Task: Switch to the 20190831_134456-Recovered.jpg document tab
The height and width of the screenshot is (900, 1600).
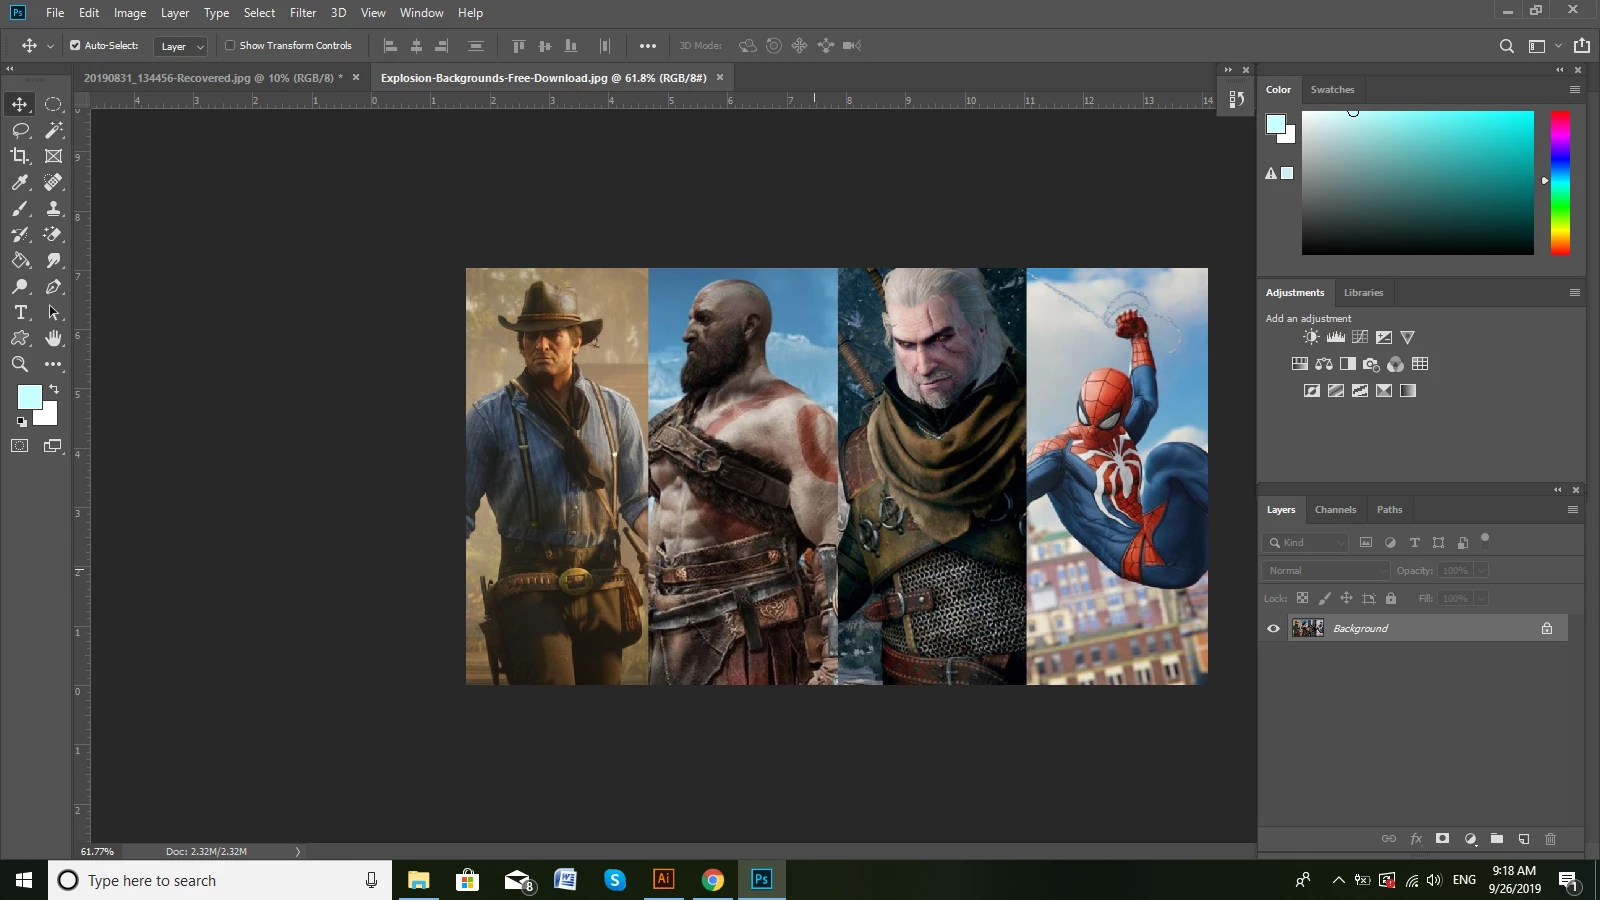Action: point(213,77)
